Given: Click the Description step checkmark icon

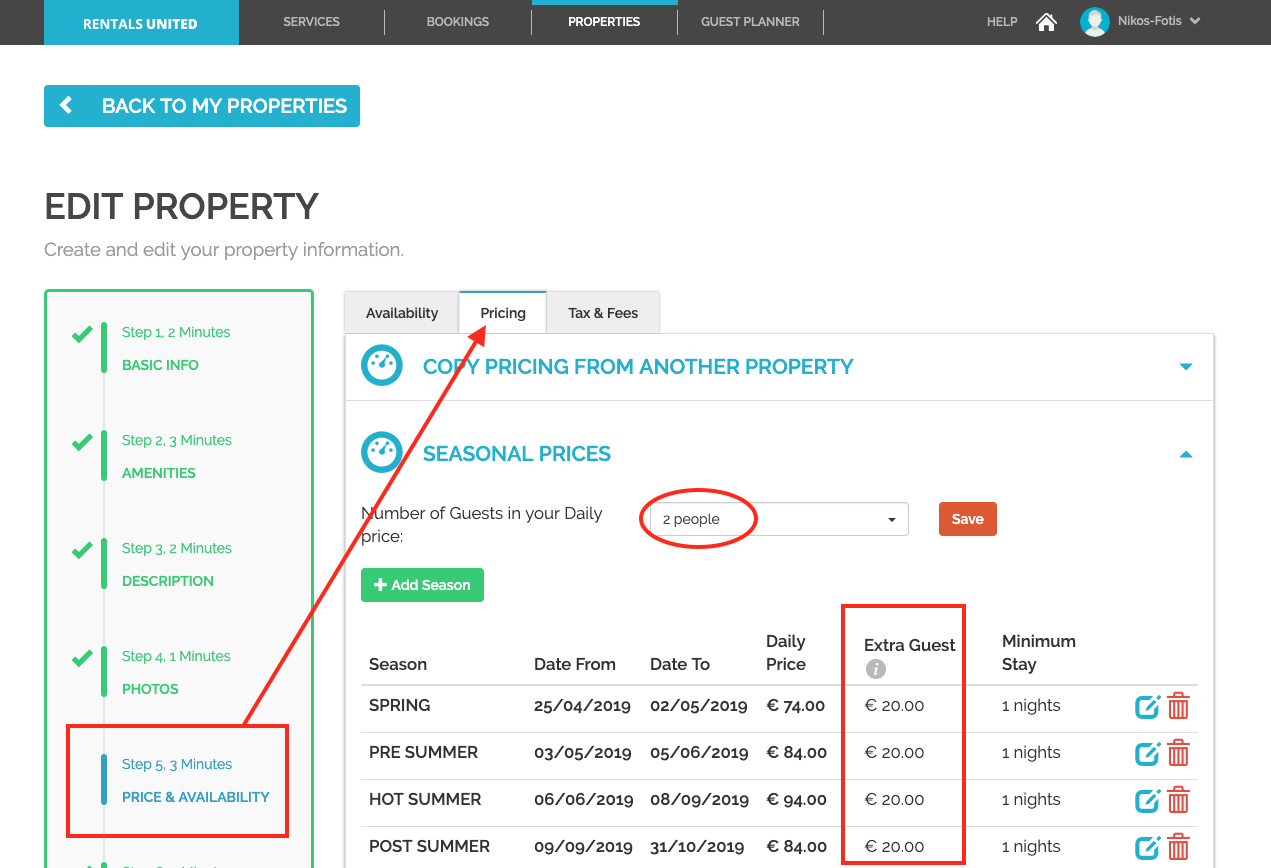Looking at the screenshot, I should pyautogui.click(x=82, y=550).
